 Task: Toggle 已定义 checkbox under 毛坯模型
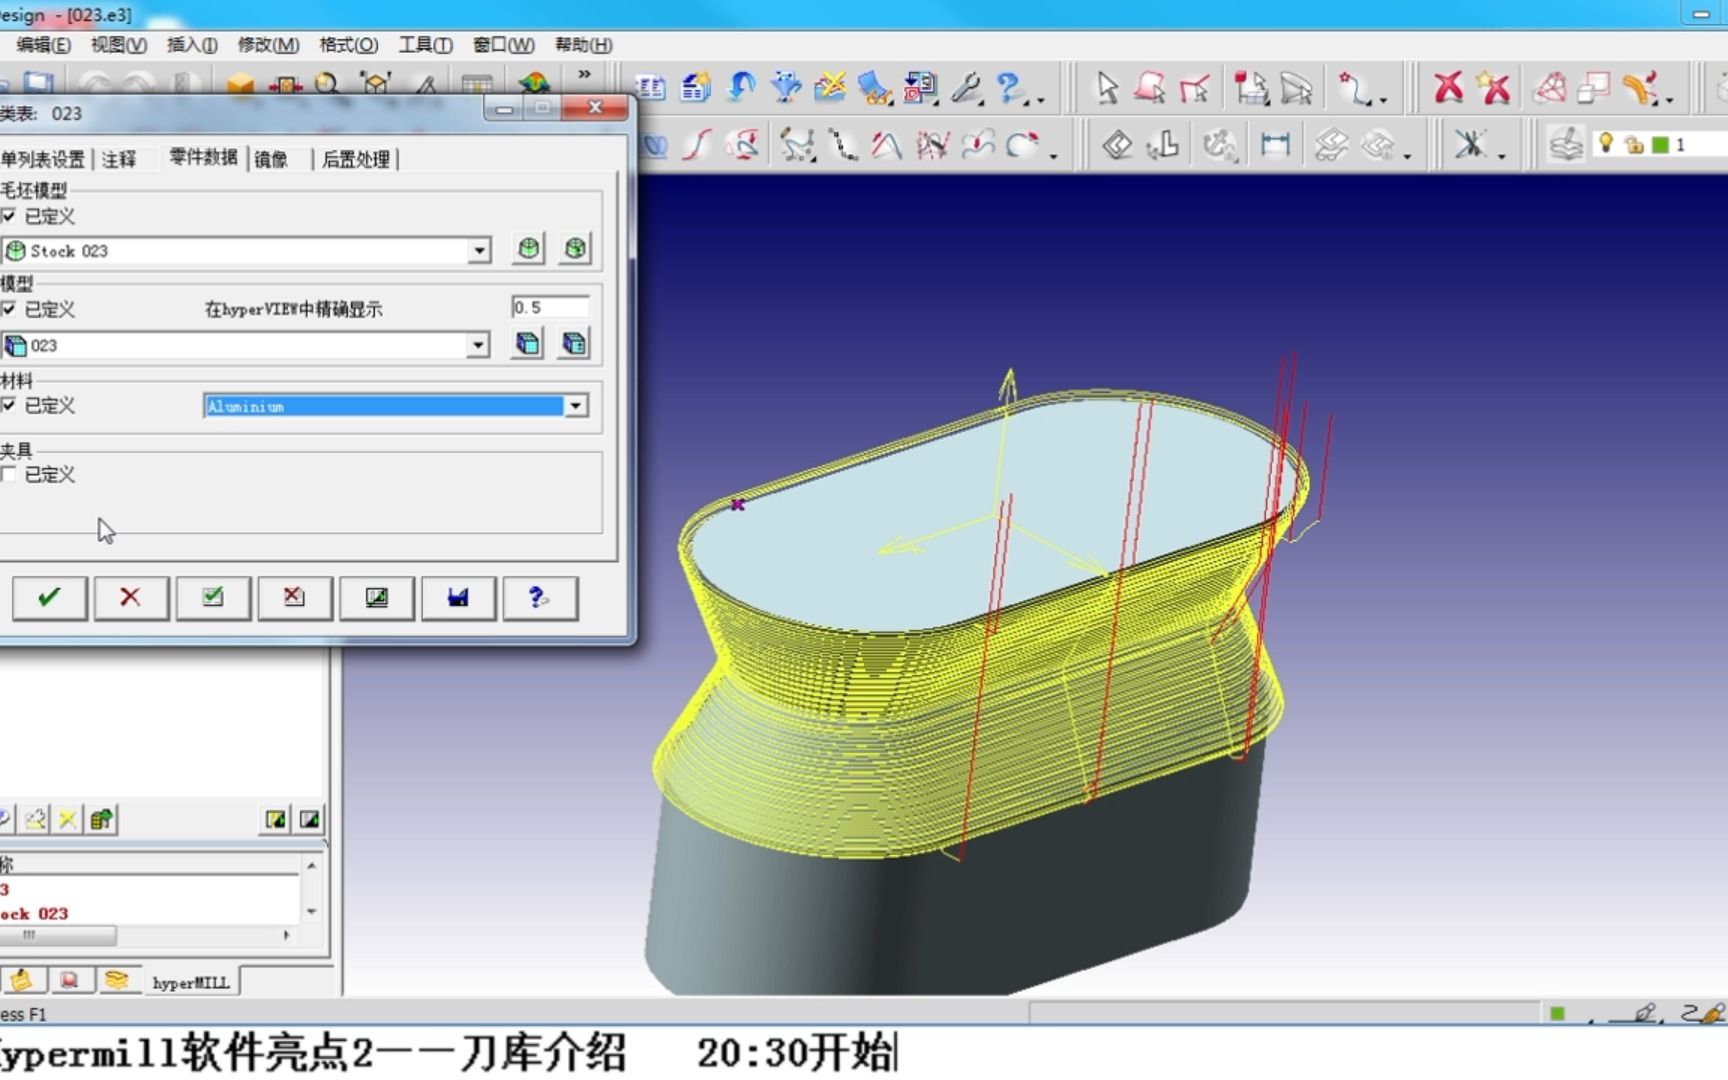tap(9, 216)
